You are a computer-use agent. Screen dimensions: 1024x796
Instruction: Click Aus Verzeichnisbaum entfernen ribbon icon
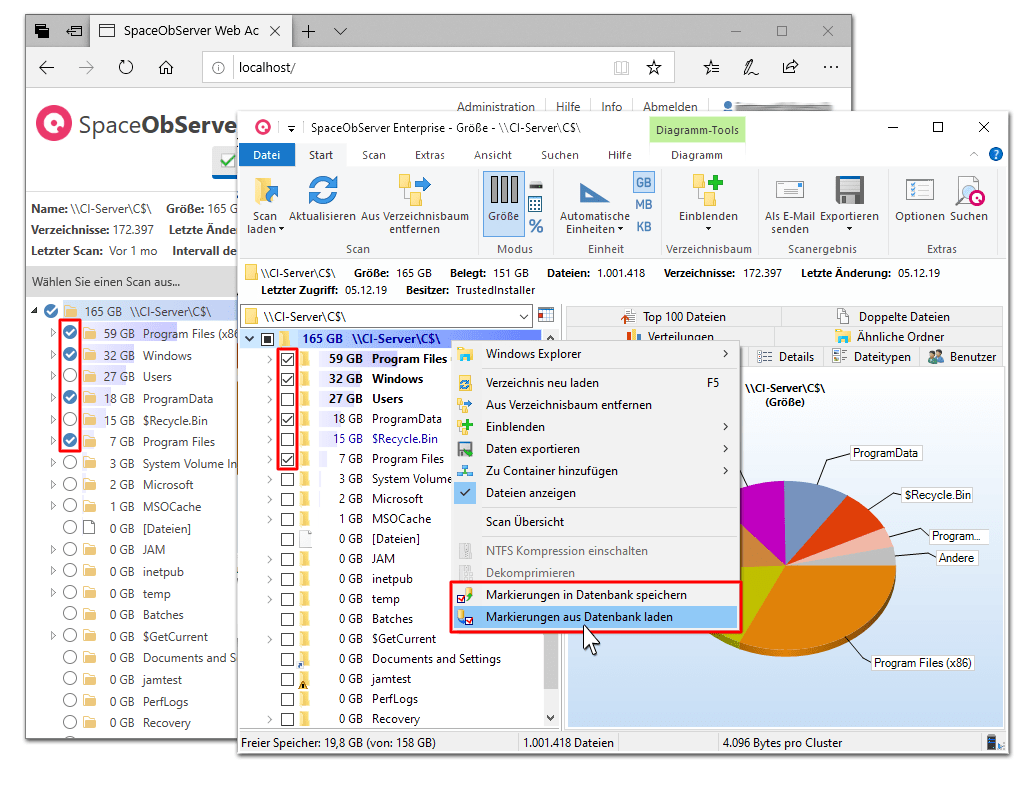pos(415,190)
